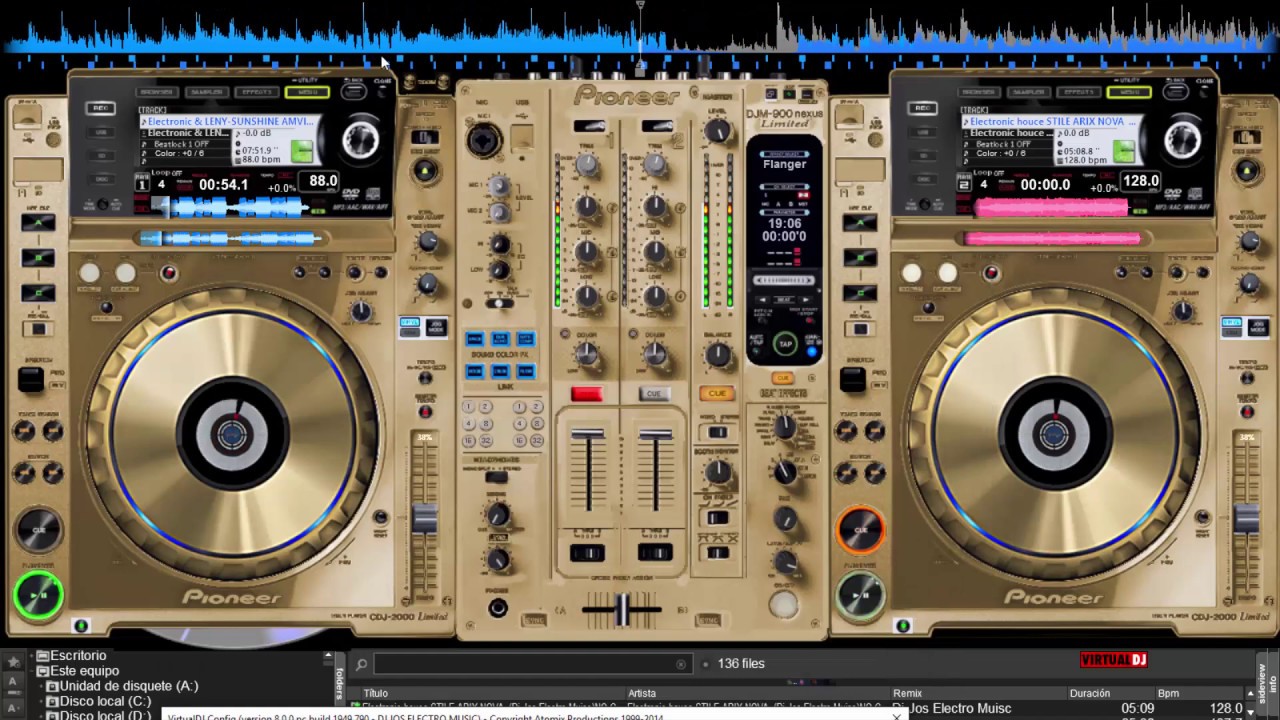Viewport: 1280px width, 720px height.
Task: Turn channel 1 COLOR filter knob
Action: click(x=587, y=354)
